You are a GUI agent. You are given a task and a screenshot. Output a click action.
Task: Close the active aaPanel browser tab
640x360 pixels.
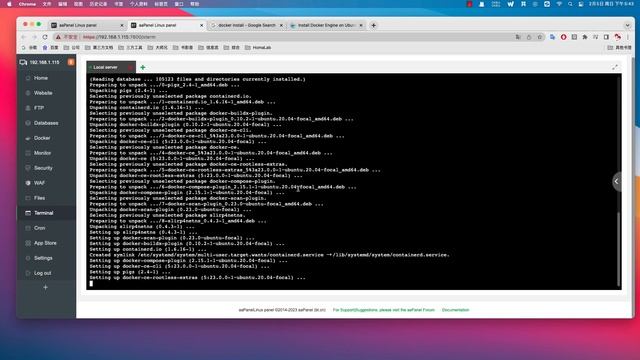coord(201,25)
